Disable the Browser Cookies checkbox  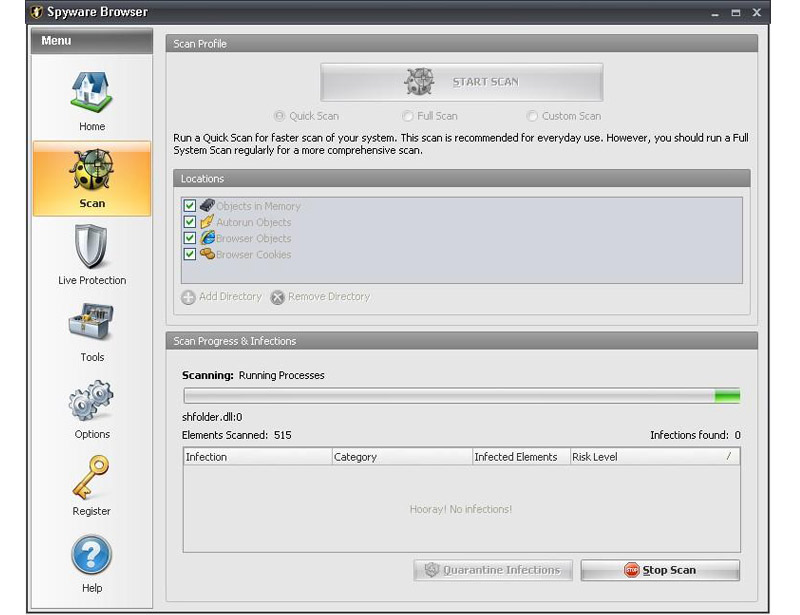[x=190, y=254]
